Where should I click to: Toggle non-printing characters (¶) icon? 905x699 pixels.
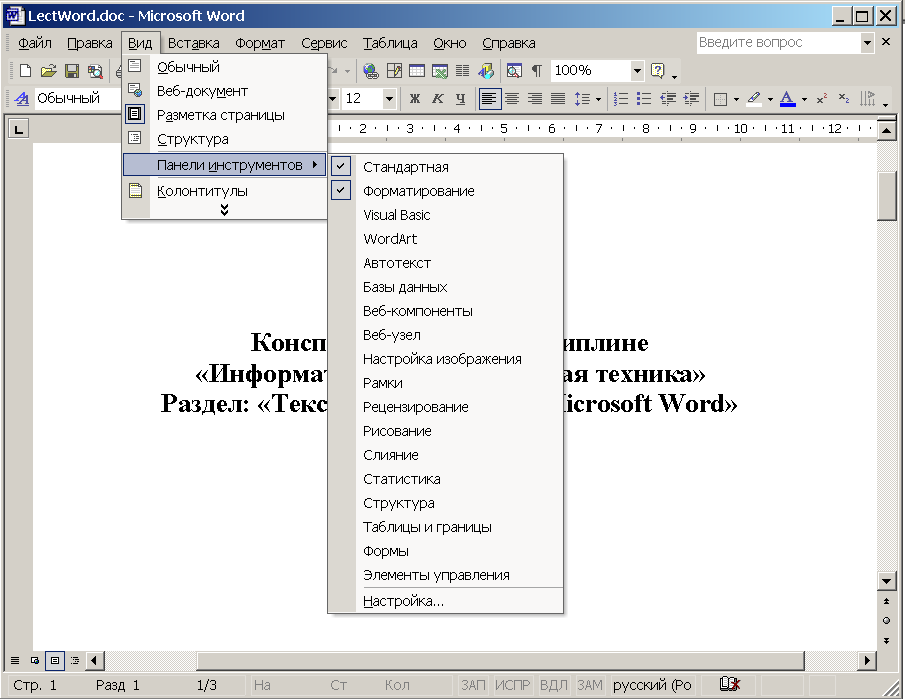[x=537, y=71]
